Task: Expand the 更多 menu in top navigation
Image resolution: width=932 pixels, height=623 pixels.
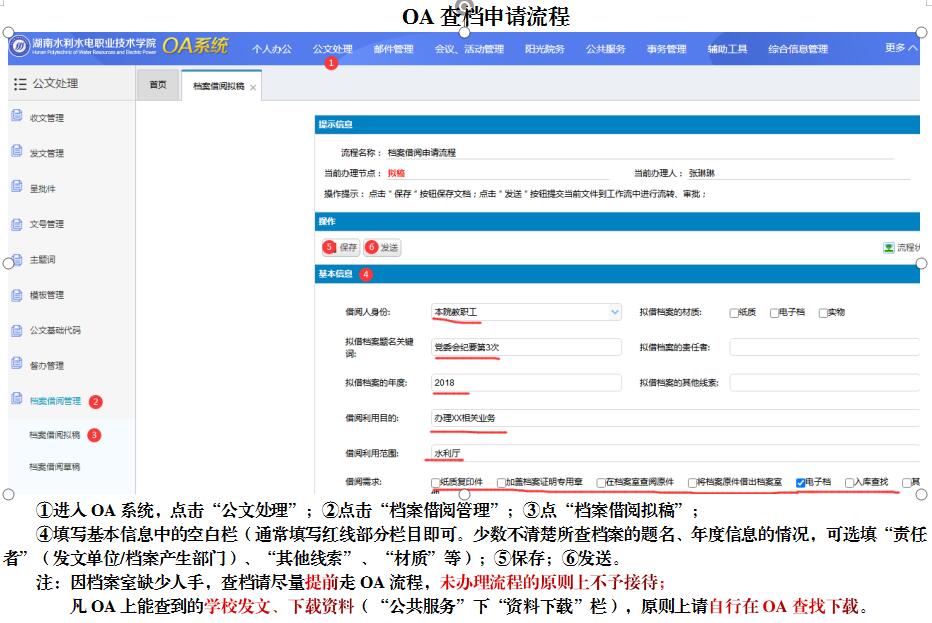Action: (x=901, y=48)
